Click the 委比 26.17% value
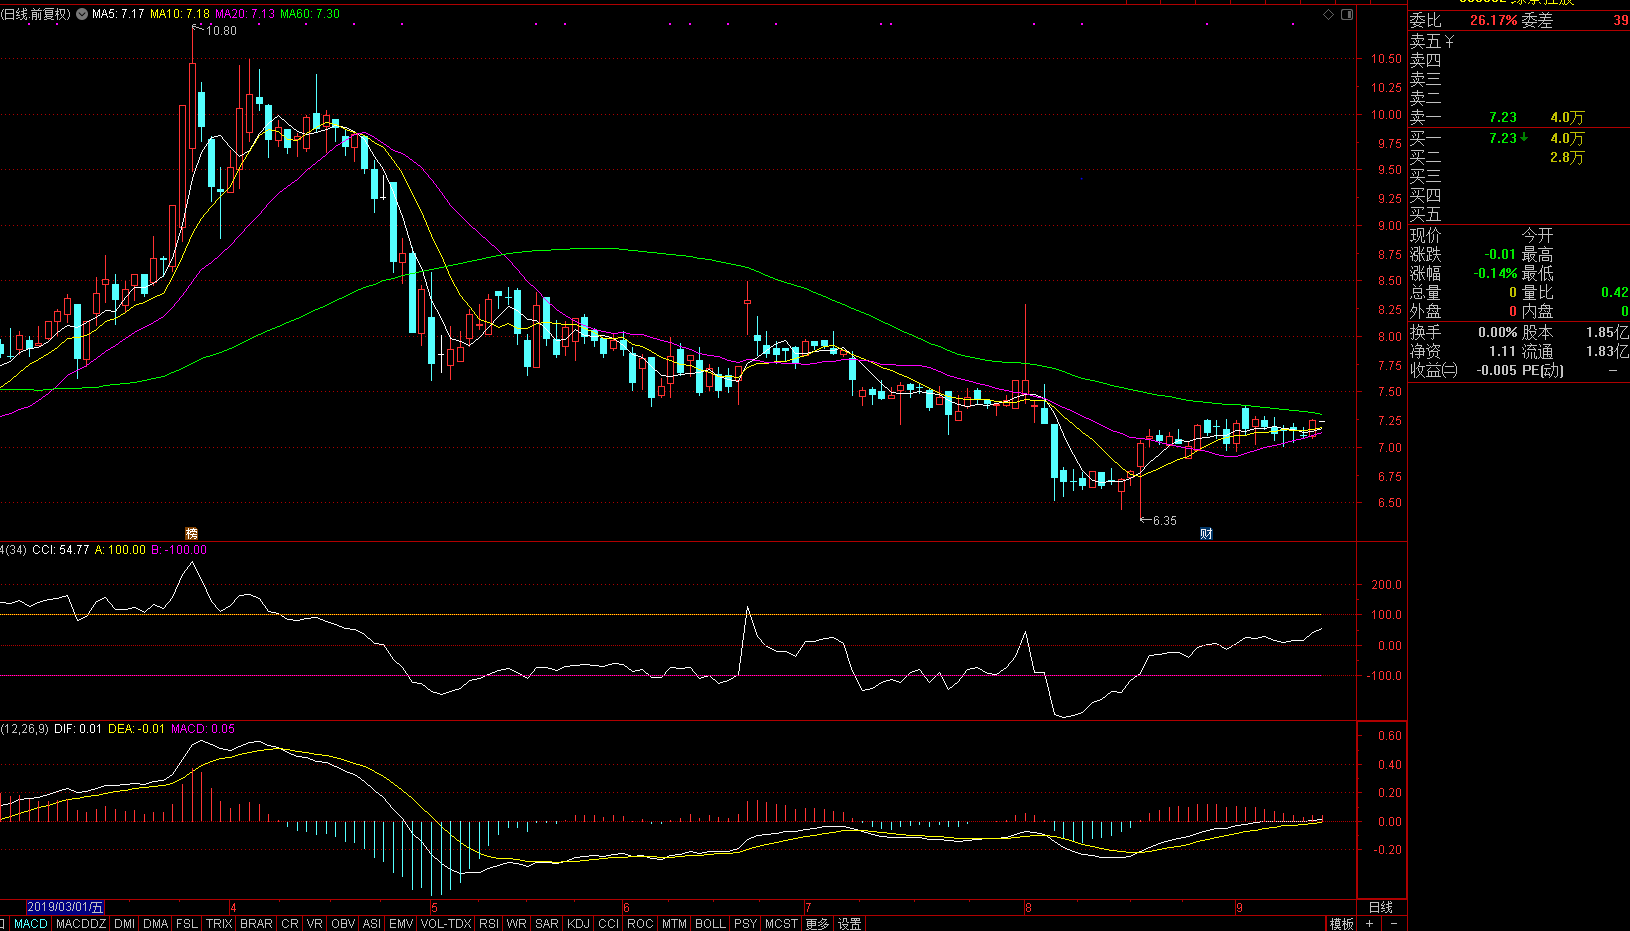The width and height of the screenshot is (1630, 931). [1494, 20]
